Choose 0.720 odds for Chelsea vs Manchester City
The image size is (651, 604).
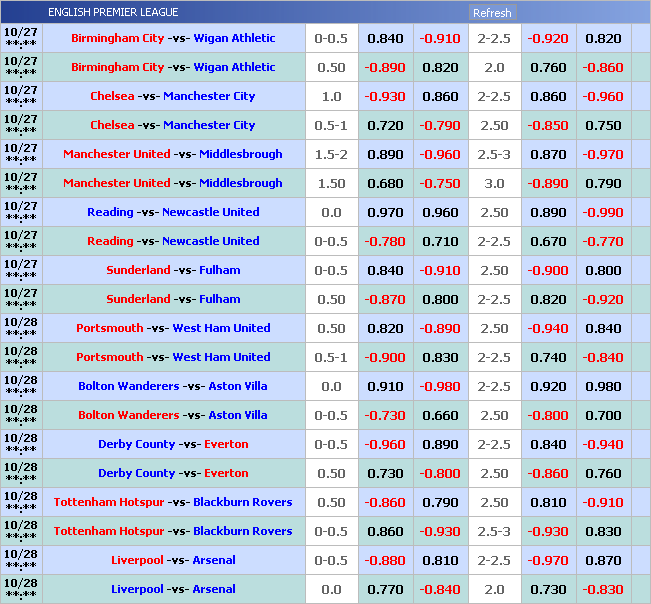385,125
